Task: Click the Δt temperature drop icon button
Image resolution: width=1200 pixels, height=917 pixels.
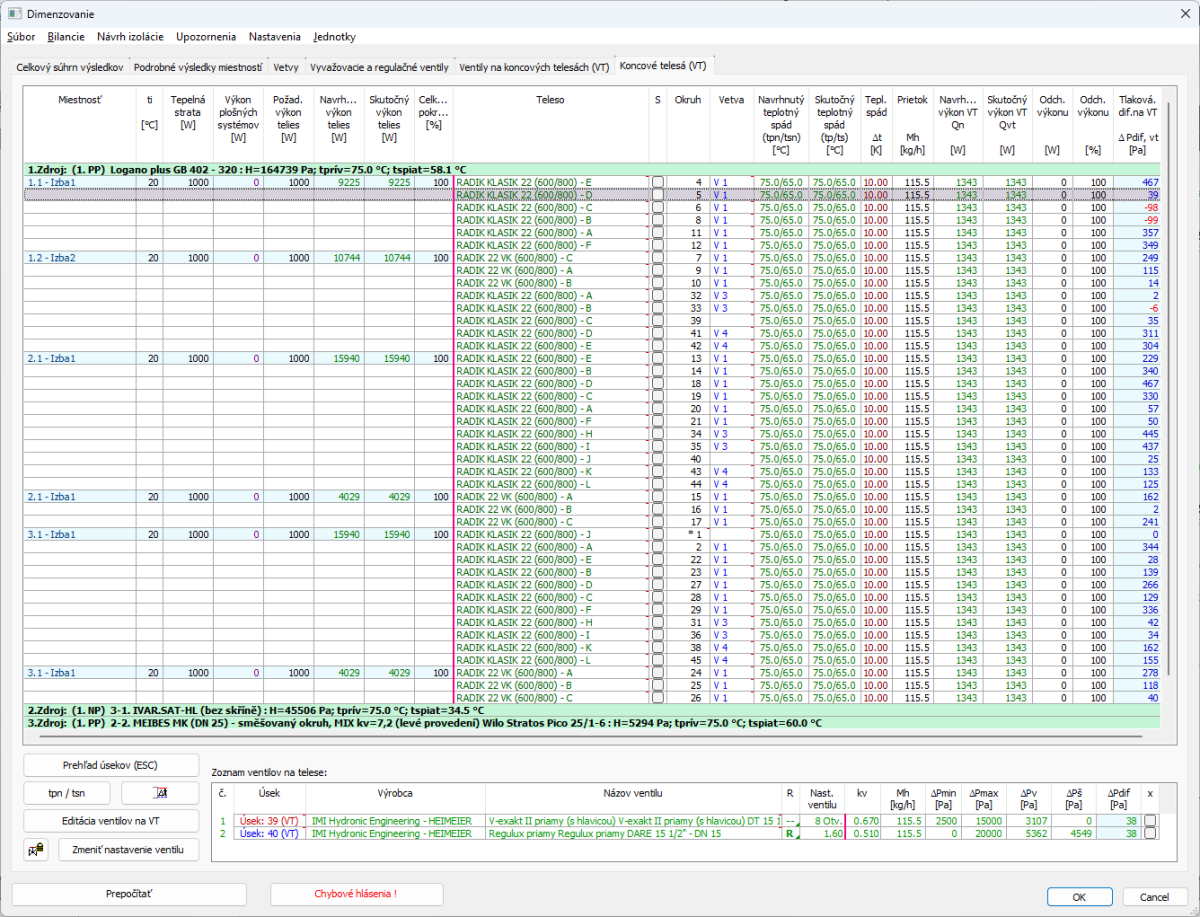Action: coord(160,793)
